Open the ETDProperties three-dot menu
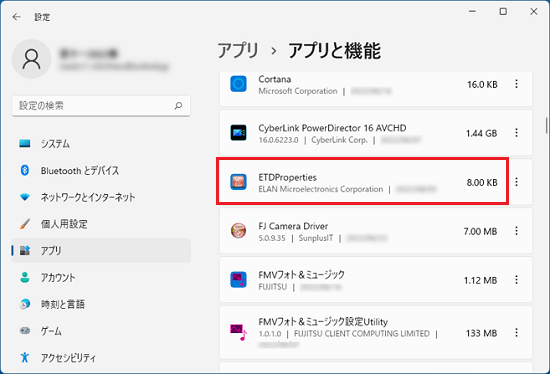 [516, 182]
